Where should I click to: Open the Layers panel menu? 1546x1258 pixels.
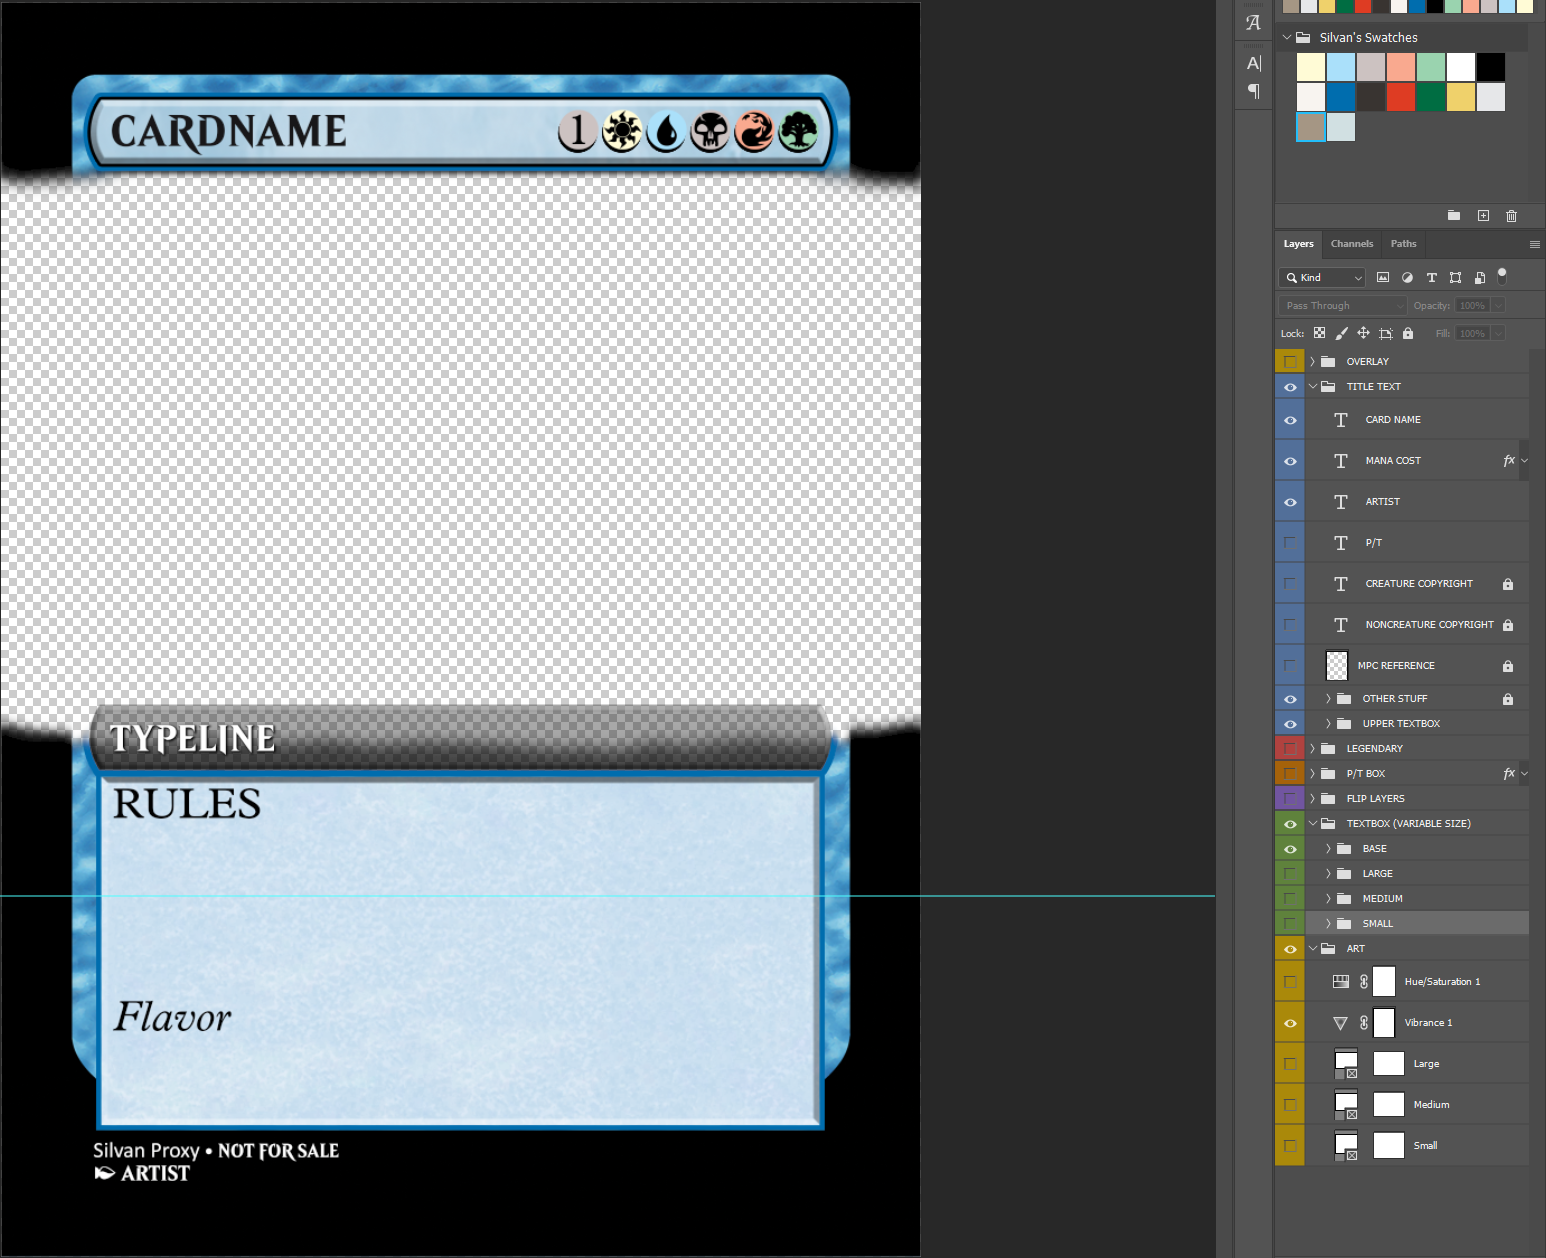[x=1535, y=243]
